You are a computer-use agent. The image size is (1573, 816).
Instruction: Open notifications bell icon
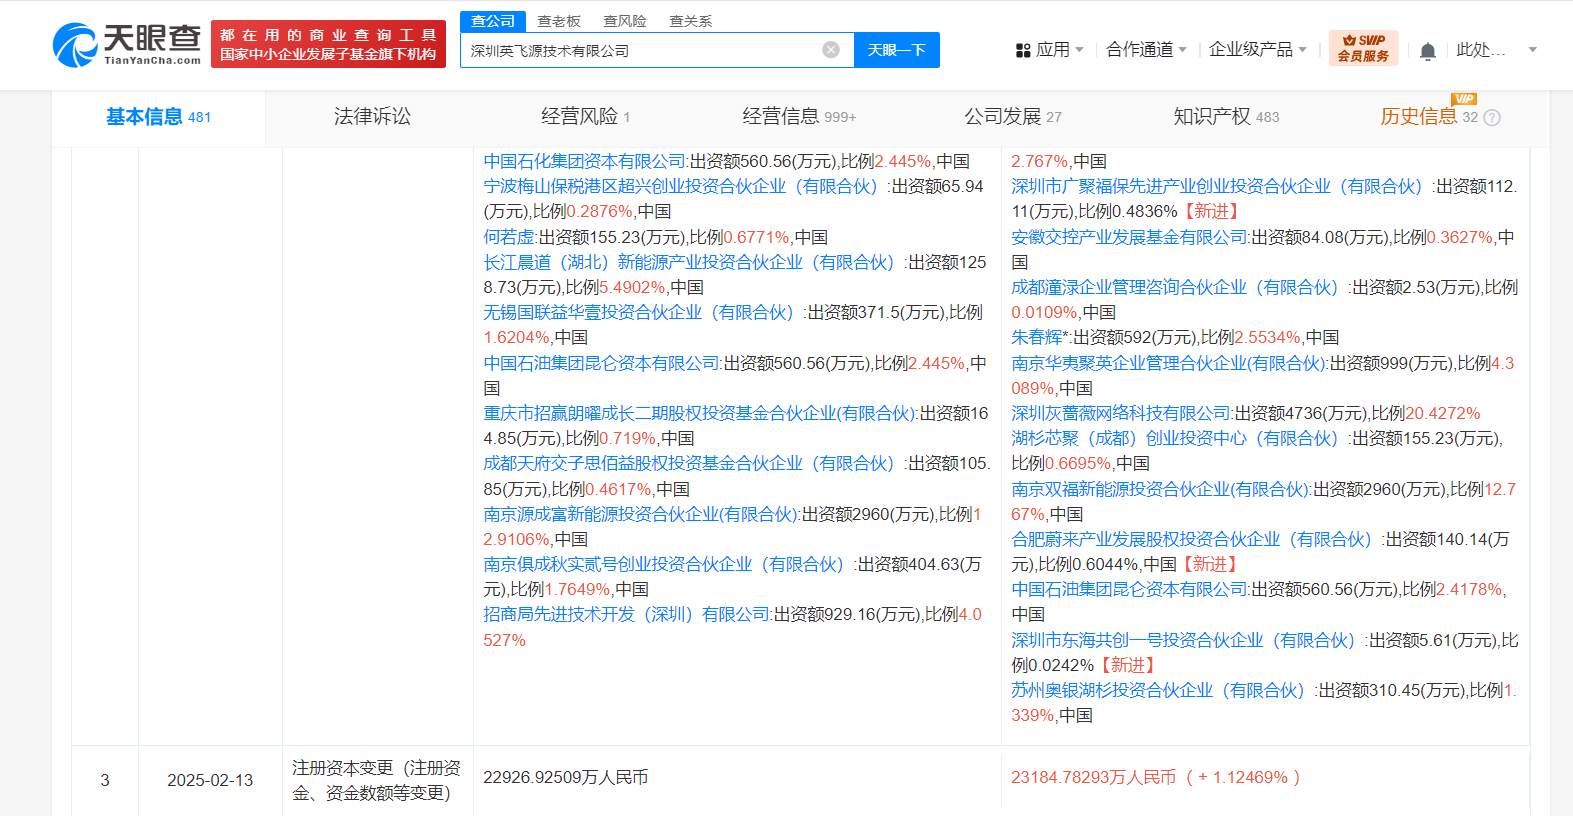tap(1428, 51)
